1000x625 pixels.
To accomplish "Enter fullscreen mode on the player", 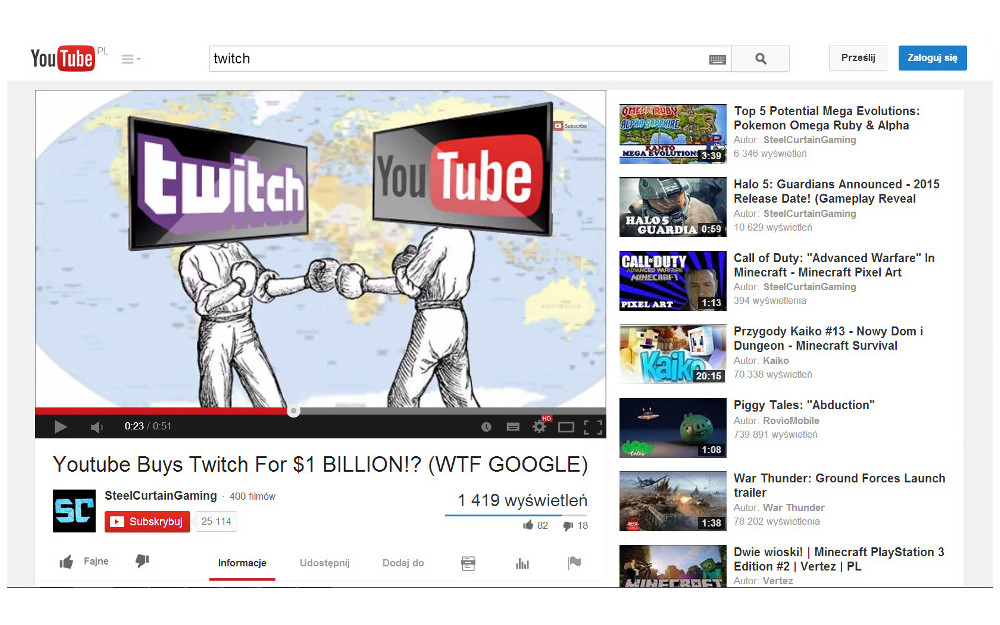I will click(593, 427).
